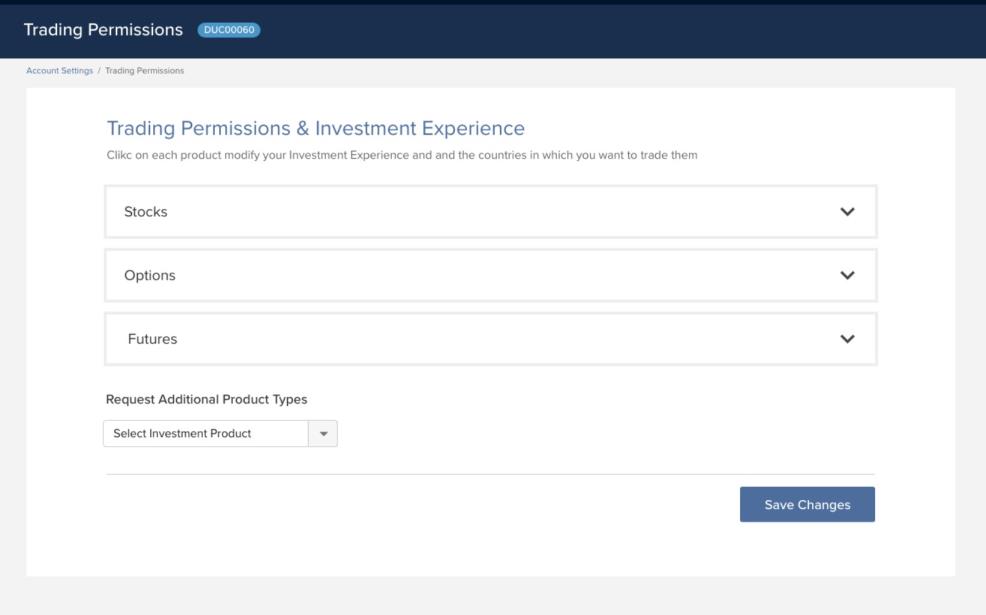Click the caret arrow of the product dropdown
986x615 pixels.
[x=323, y=434]
